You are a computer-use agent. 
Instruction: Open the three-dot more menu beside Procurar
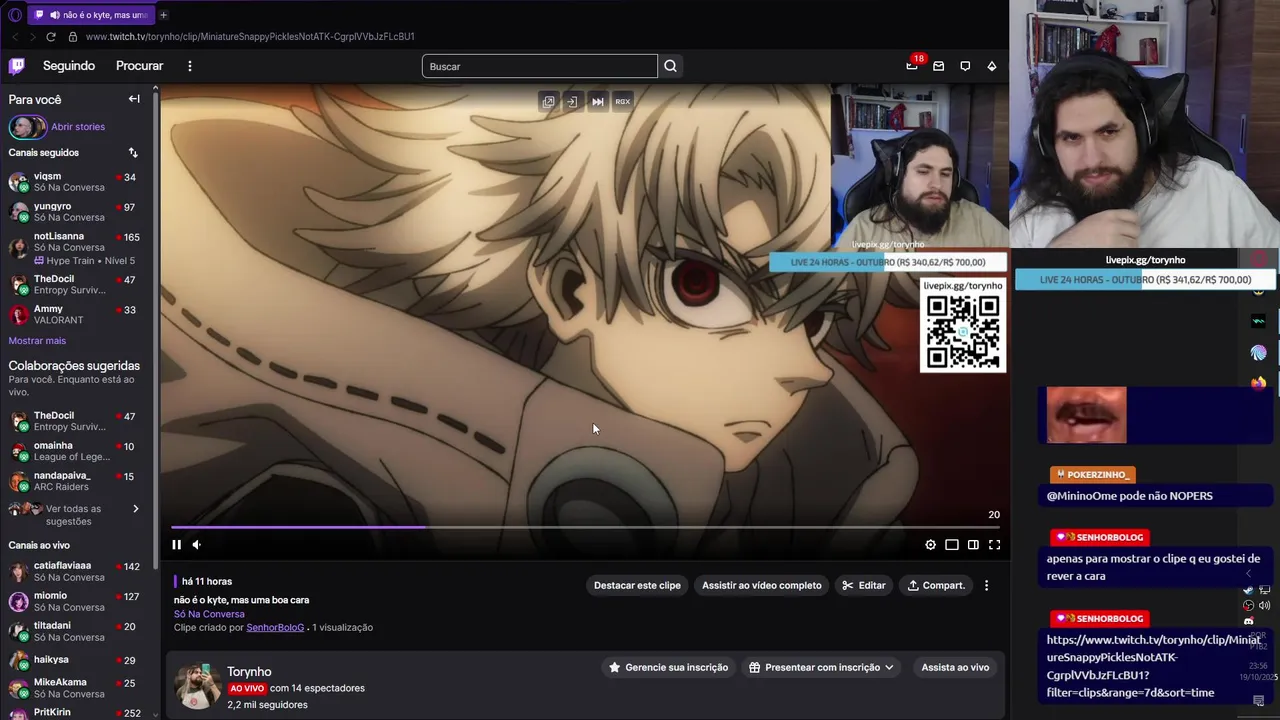190,66
